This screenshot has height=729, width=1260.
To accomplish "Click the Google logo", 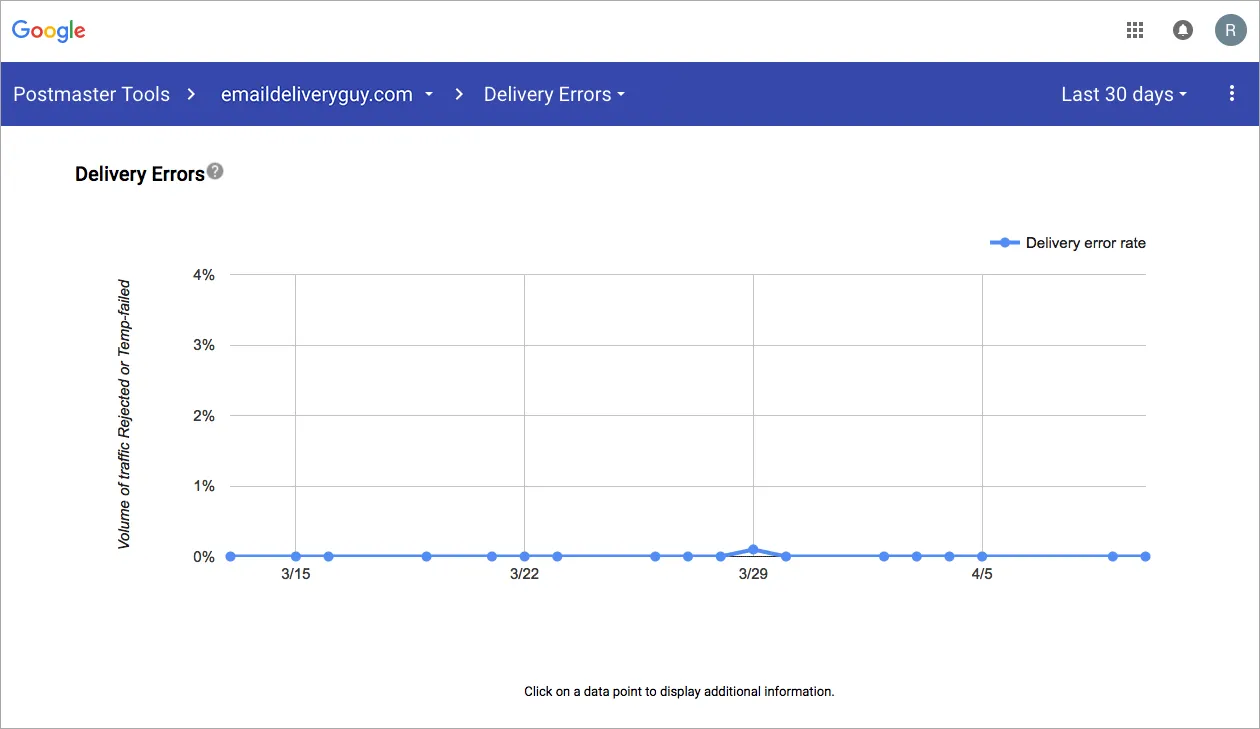I will click(x=49, y=31).
